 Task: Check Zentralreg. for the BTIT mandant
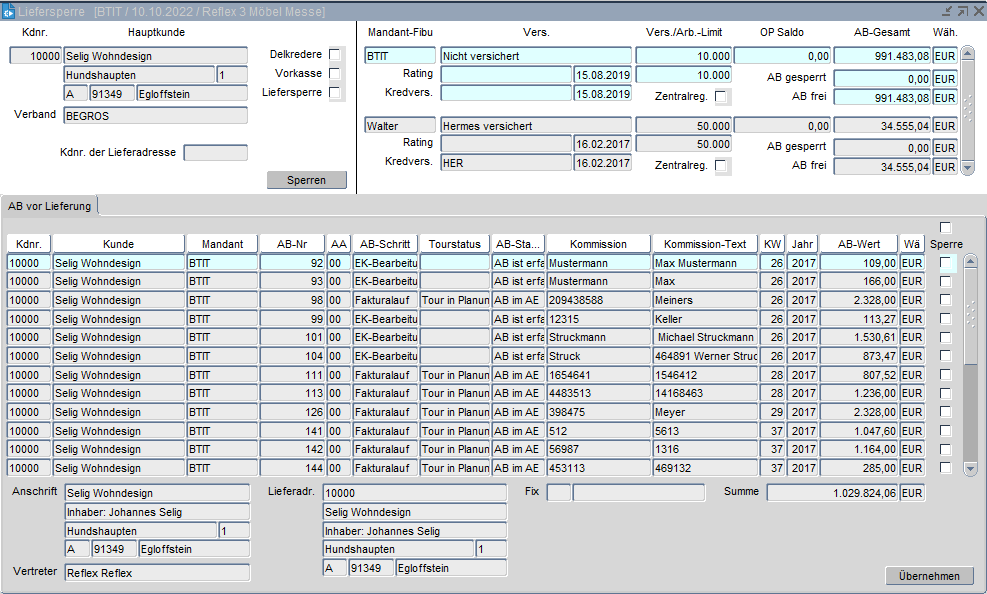point(722,96)
